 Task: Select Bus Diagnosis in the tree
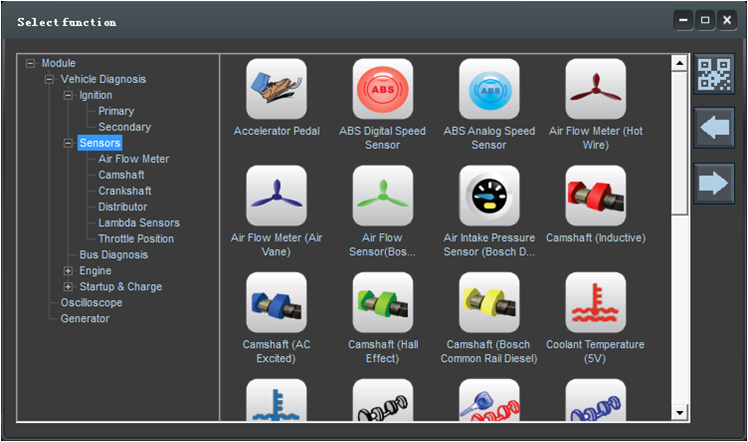pyautogui.click(x=113, y=255)
